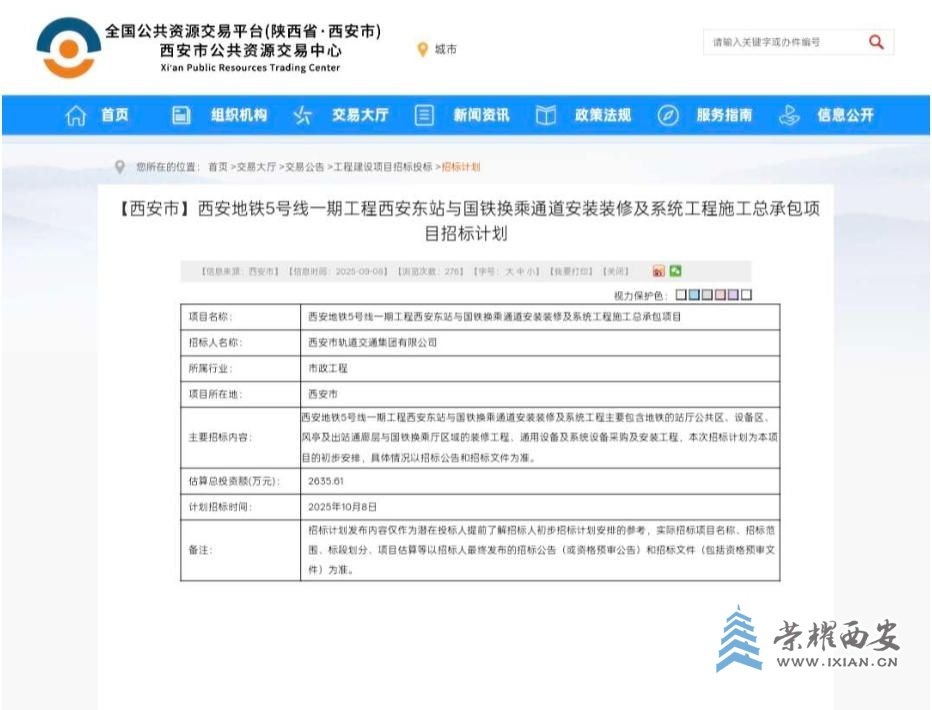
Task: Click the 计划招标时间 label cell
Action: (241, 507)
